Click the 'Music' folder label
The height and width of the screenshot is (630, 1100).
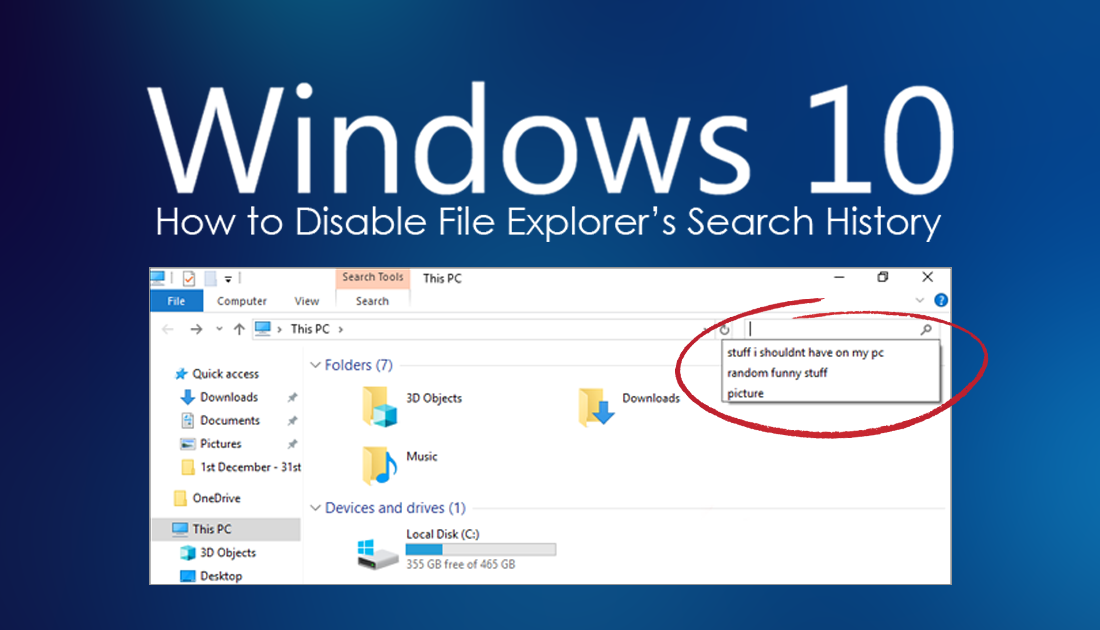422,457
